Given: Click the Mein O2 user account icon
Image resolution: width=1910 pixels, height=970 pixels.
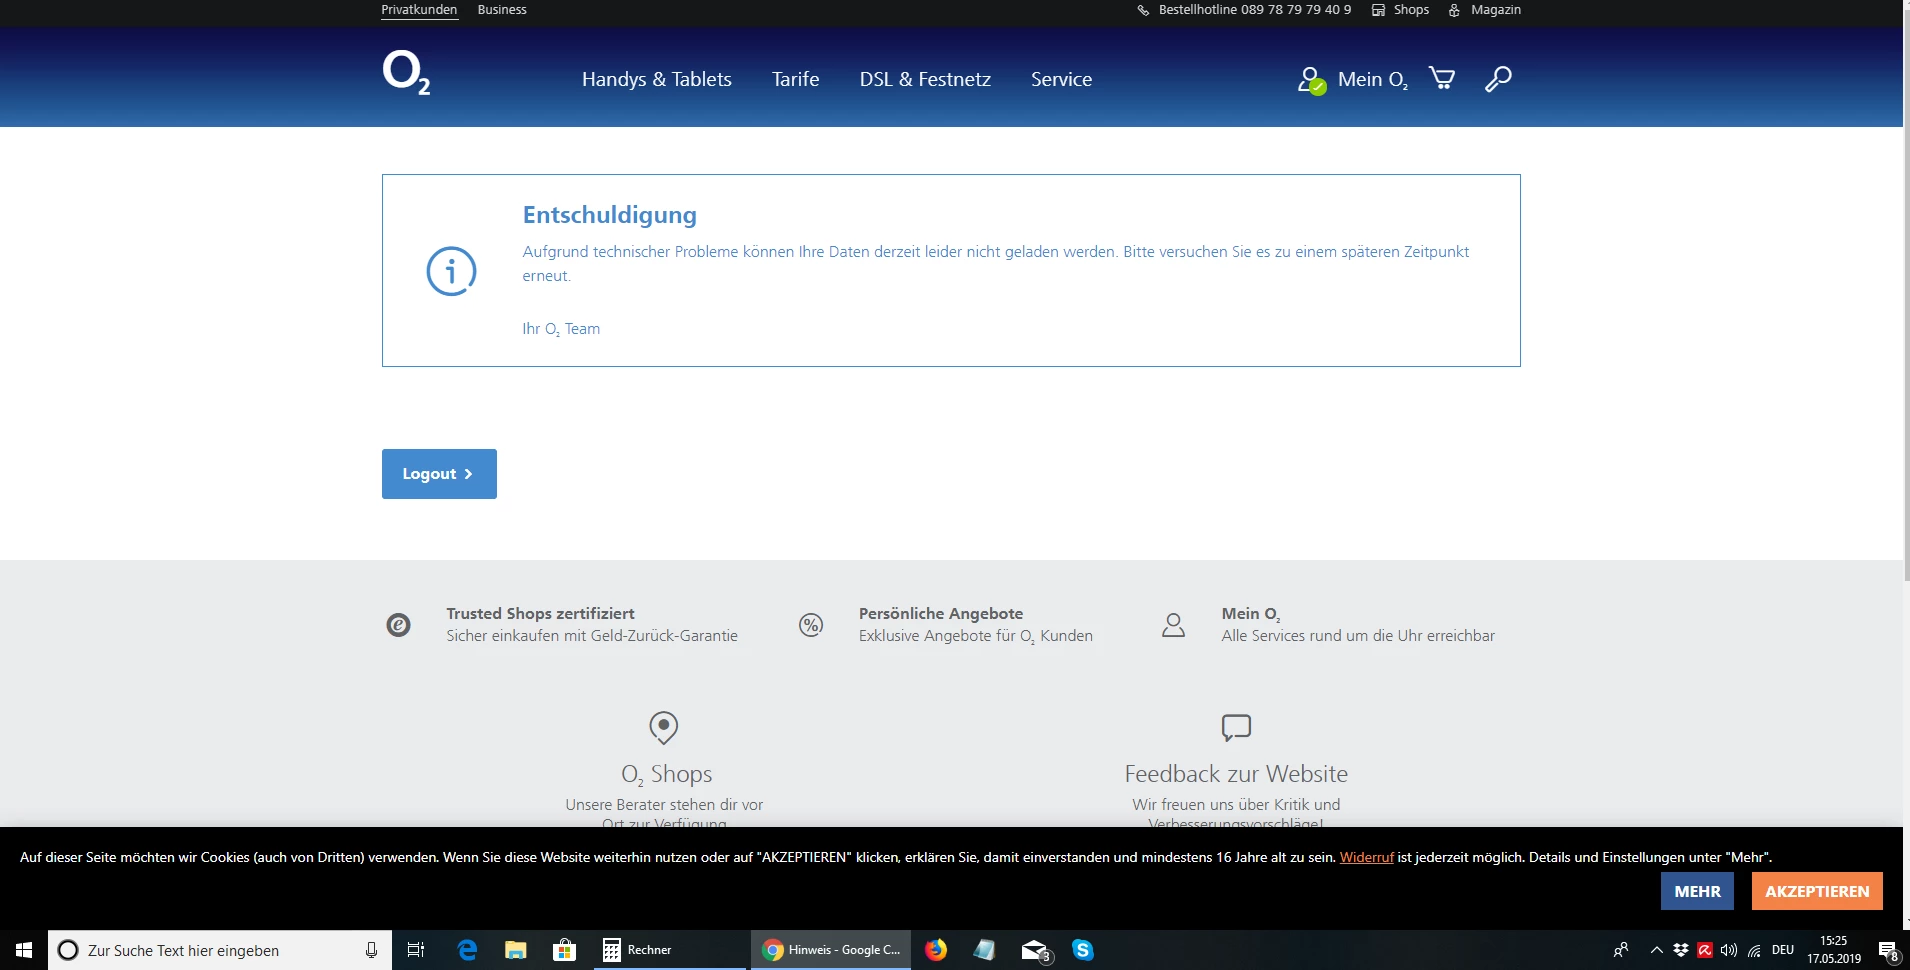Looking at the screenshot, I should point(1311,80).
